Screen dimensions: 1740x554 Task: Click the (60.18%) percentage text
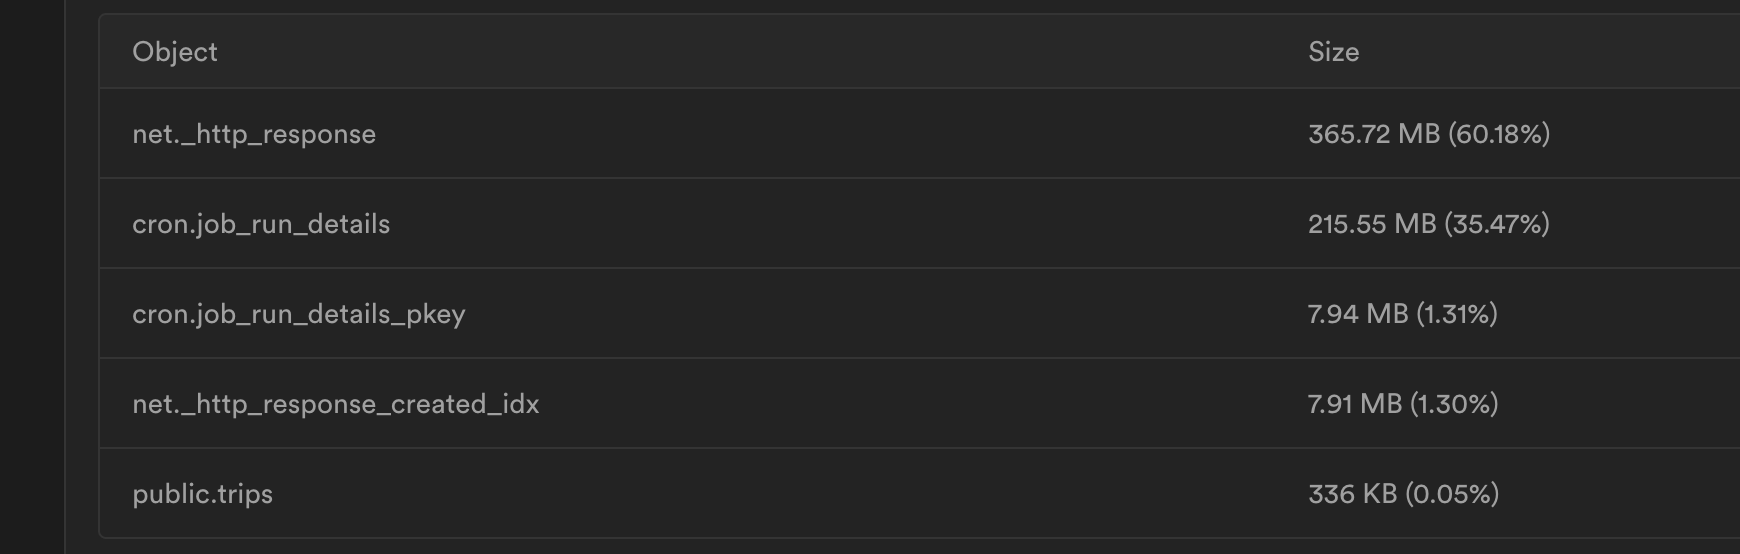pos(1499,134)
